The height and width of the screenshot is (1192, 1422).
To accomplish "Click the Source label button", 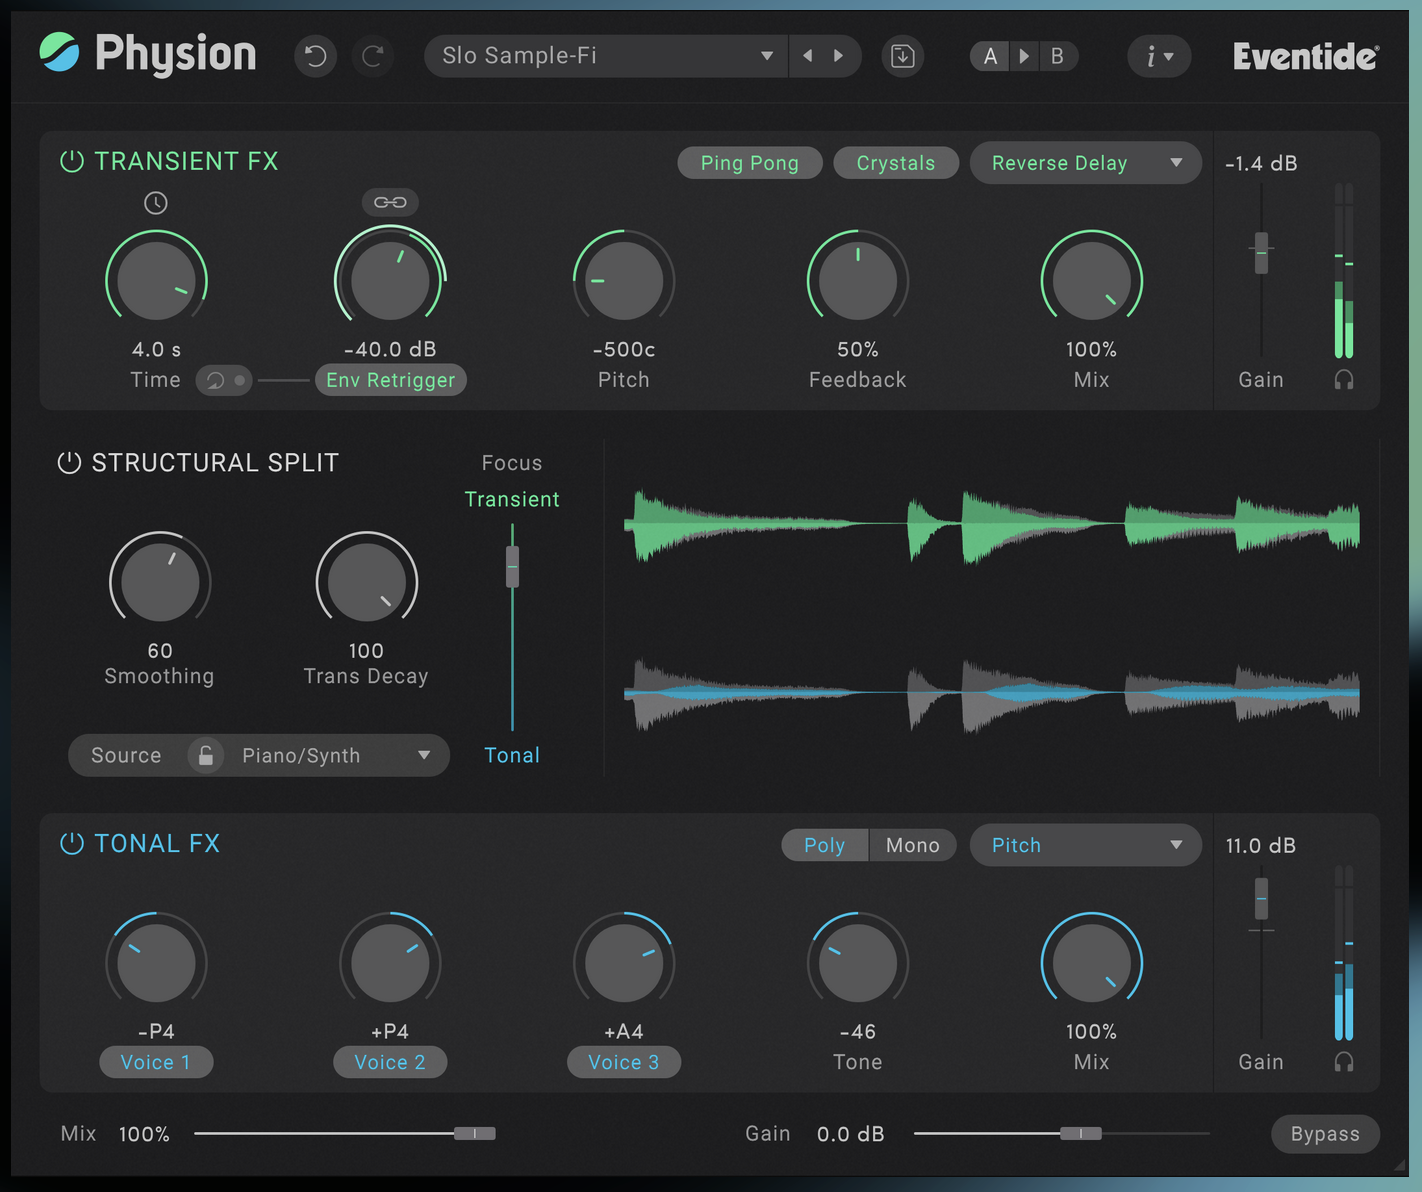I will click(x=126, y=755).
